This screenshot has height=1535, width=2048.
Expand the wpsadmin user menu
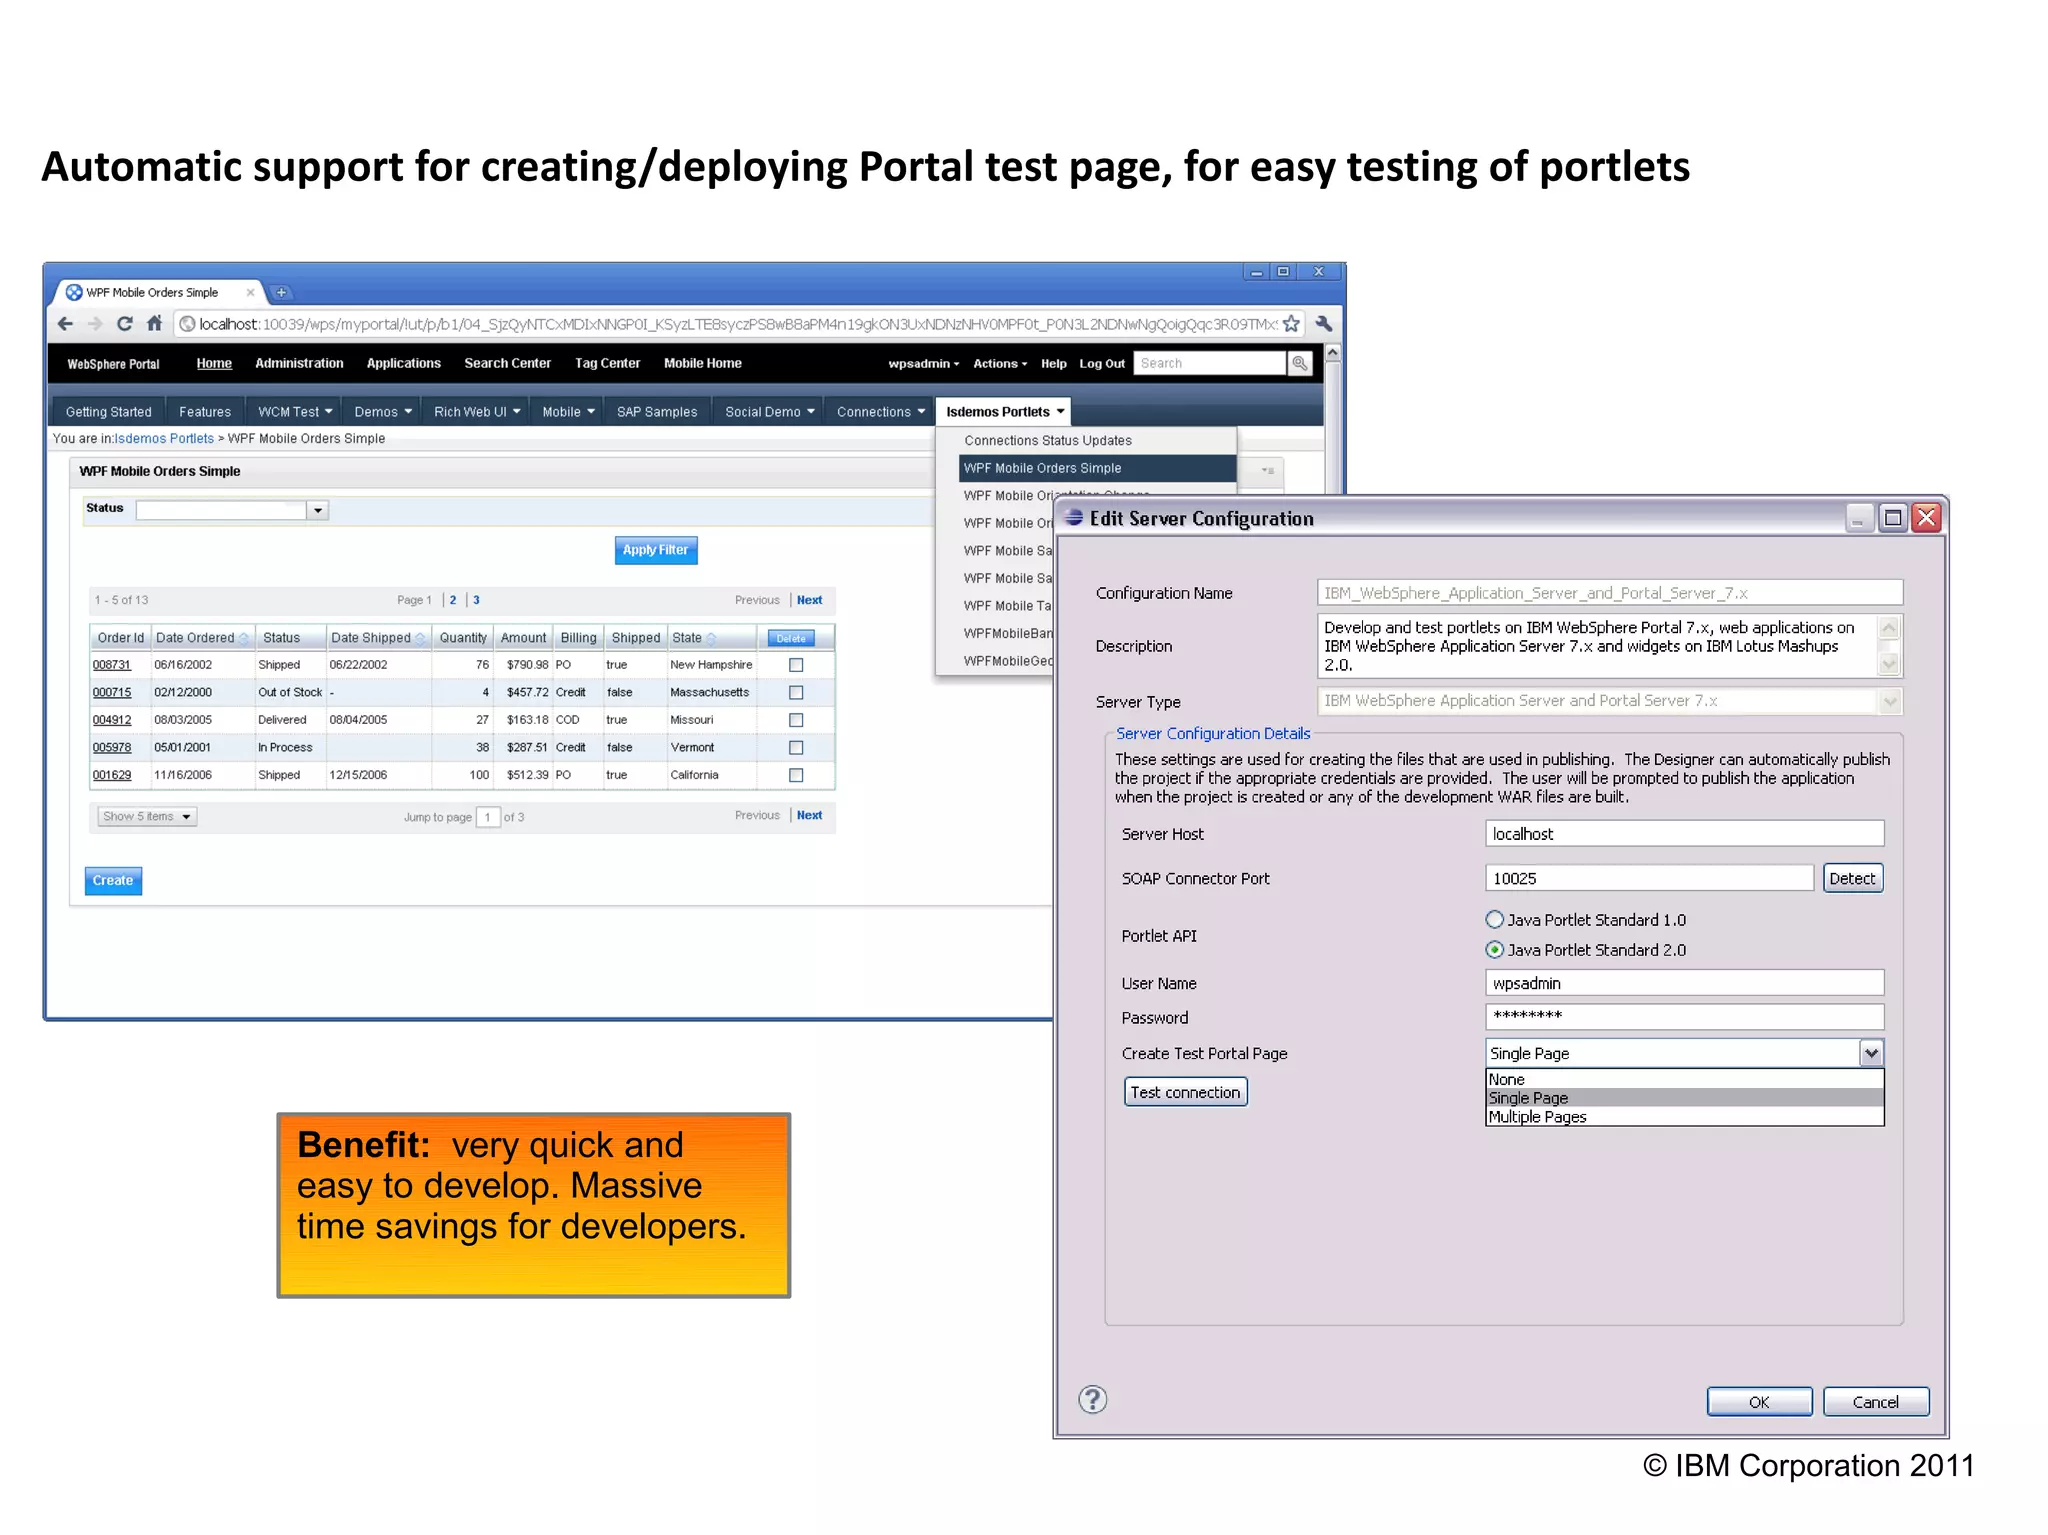point(923,364)
